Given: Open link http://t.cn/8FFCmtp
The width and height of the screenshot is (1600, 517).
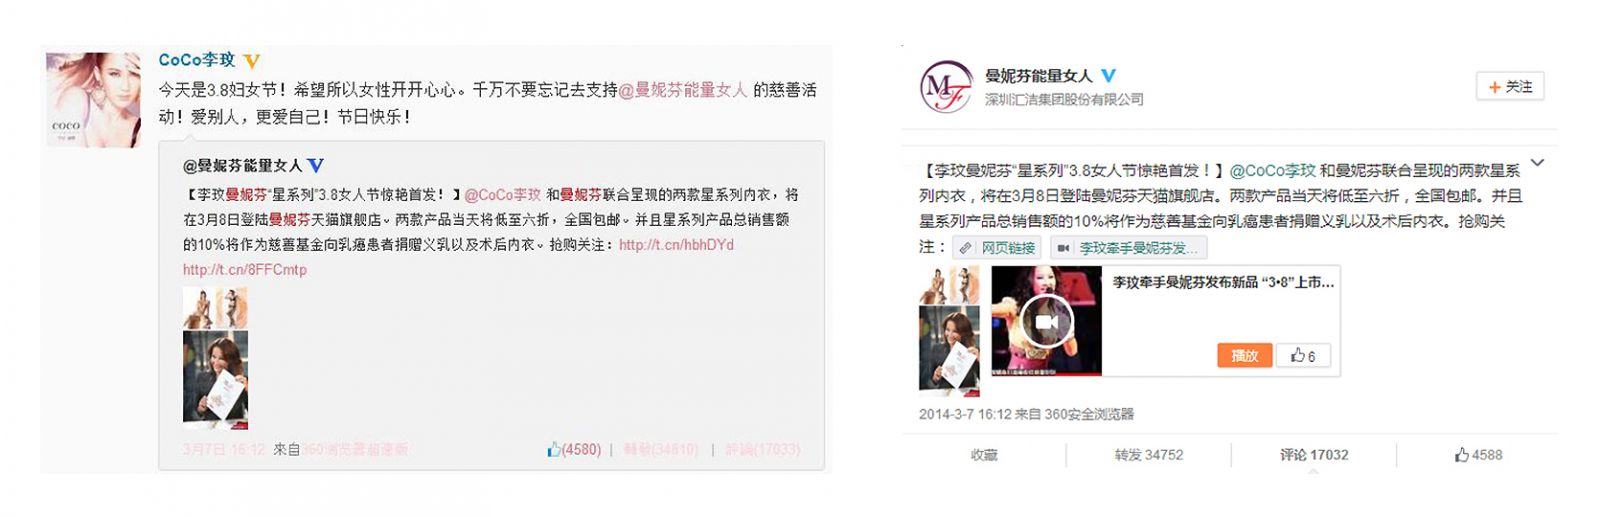Looking at the screenshot, I should click(x=245, y=270).
